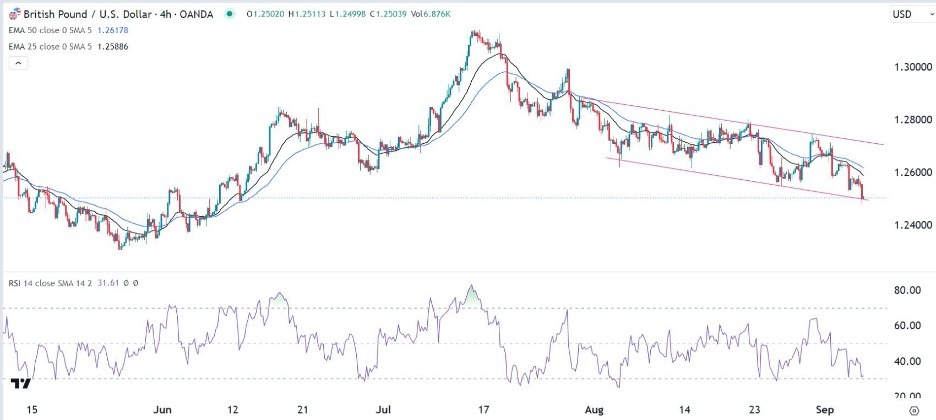Open the USD currency dropdown

(903, 15)
